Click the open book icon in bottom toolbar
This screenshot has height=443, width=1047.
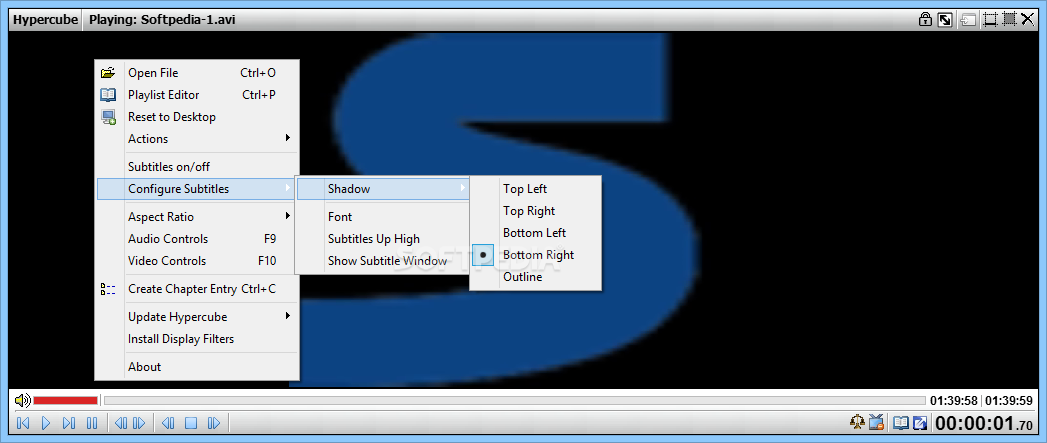point(901,422)
